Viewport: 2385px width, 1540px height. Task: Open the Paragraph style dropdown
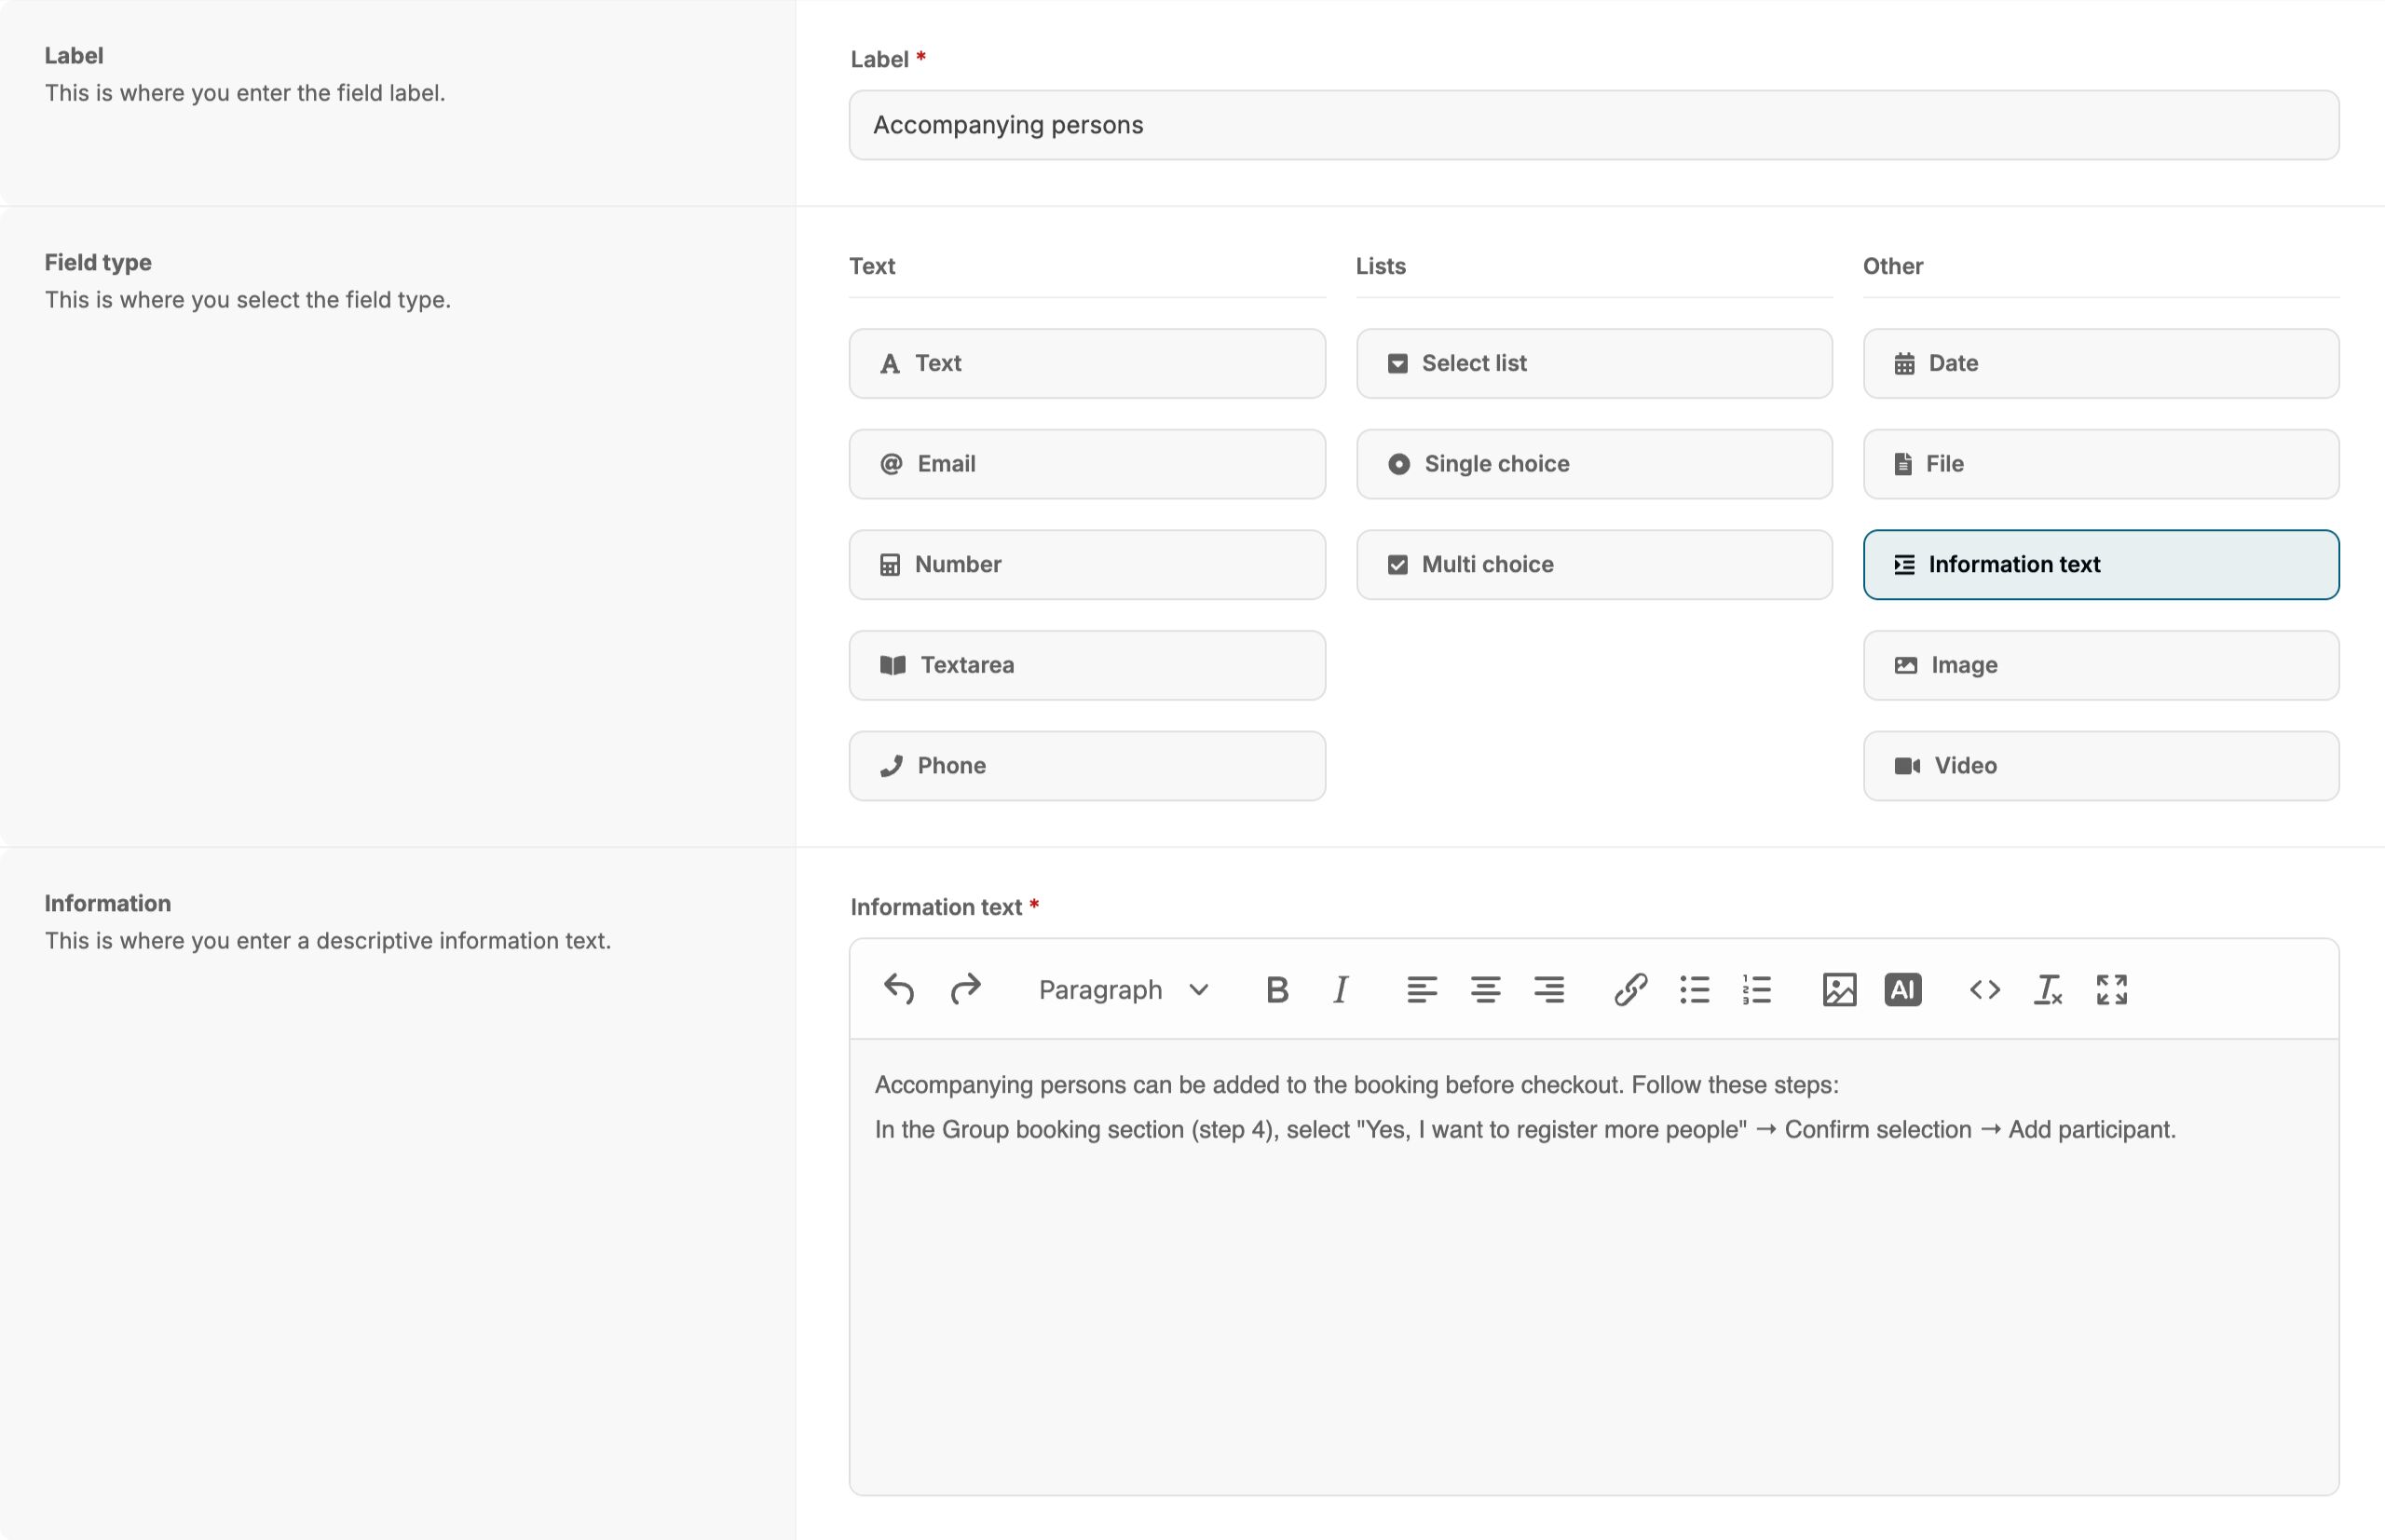(1123, 989)
